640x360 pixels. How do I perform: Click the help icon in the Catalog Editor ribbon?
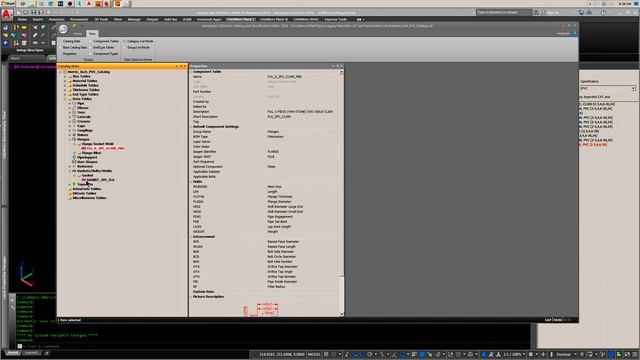[x=575, y=33]
